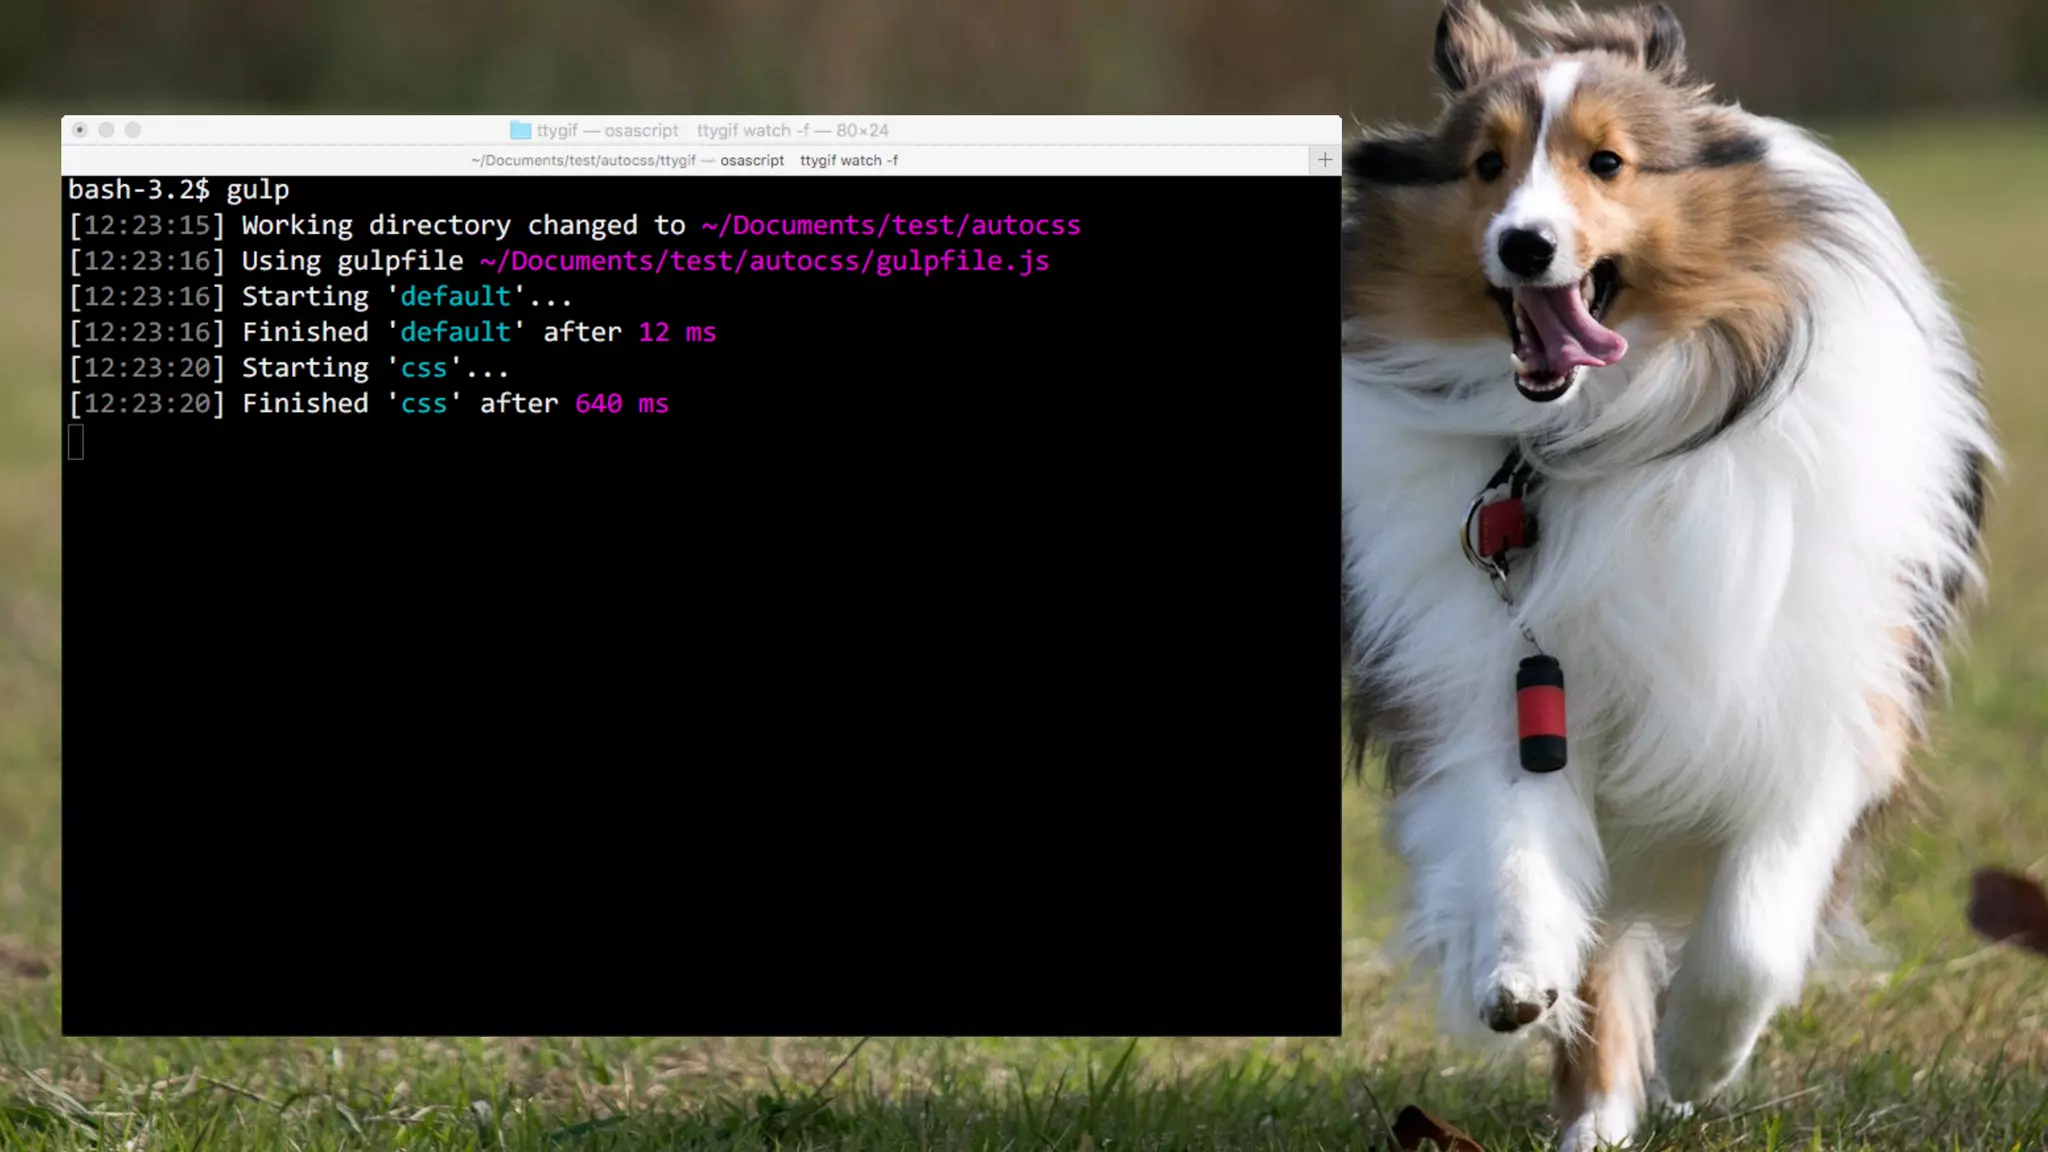Minimize the ttygif terminal window
Screen dimensions: 2048x1152
106,130
